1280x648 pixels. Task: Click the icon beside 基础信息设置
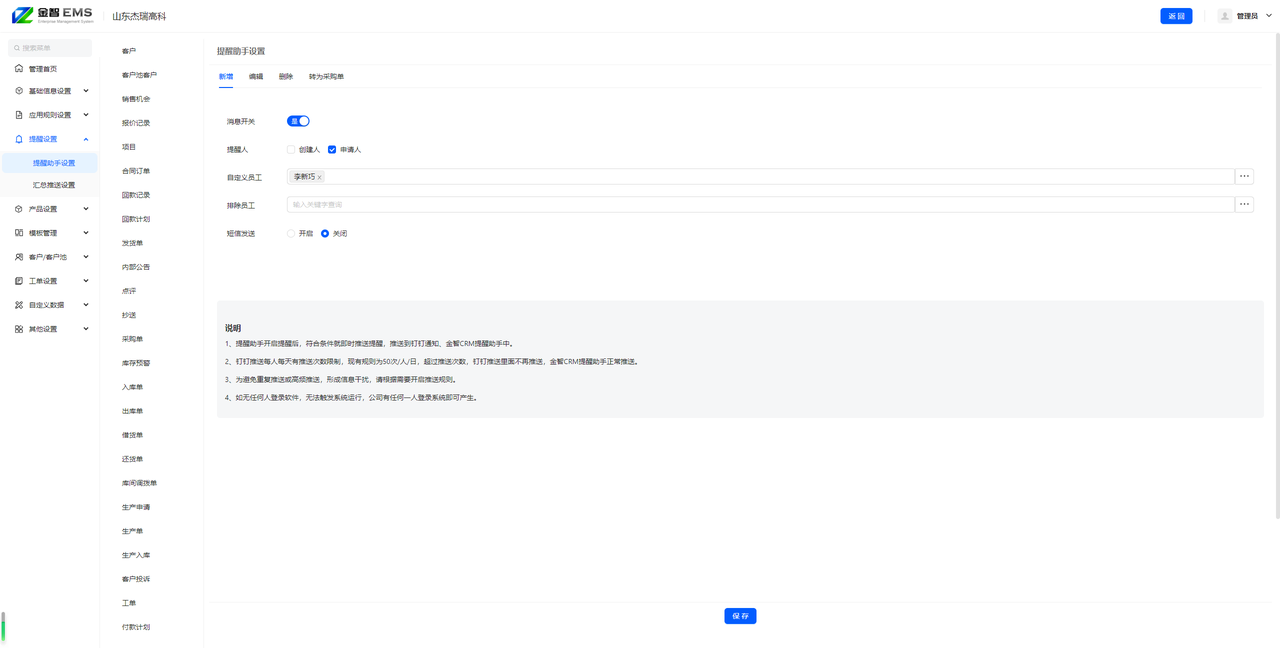click(19, 91)
